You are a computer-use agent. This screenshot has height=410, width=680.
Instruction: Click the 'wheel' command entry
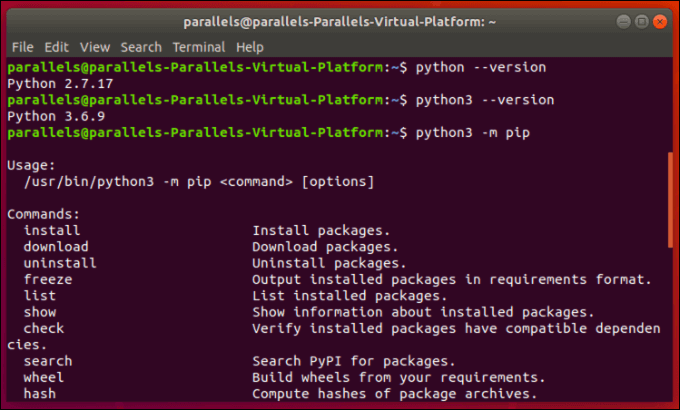[x=44, y=377]
